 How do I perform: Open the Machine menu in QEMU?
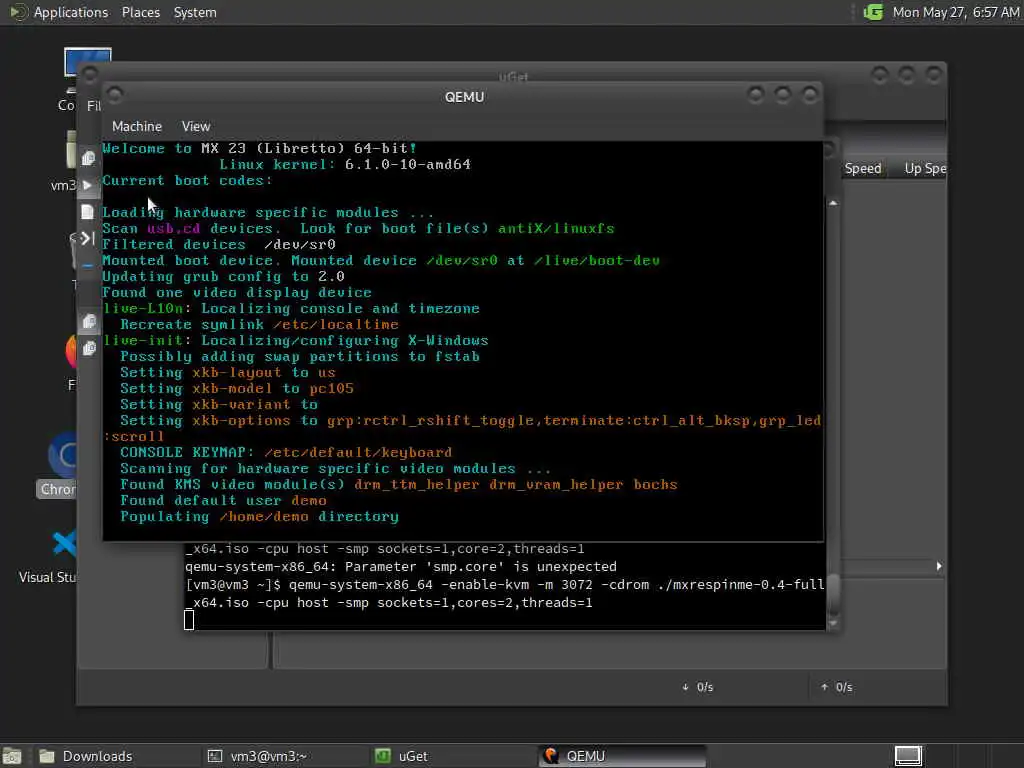pyautogui.click(x=136, y=126)
